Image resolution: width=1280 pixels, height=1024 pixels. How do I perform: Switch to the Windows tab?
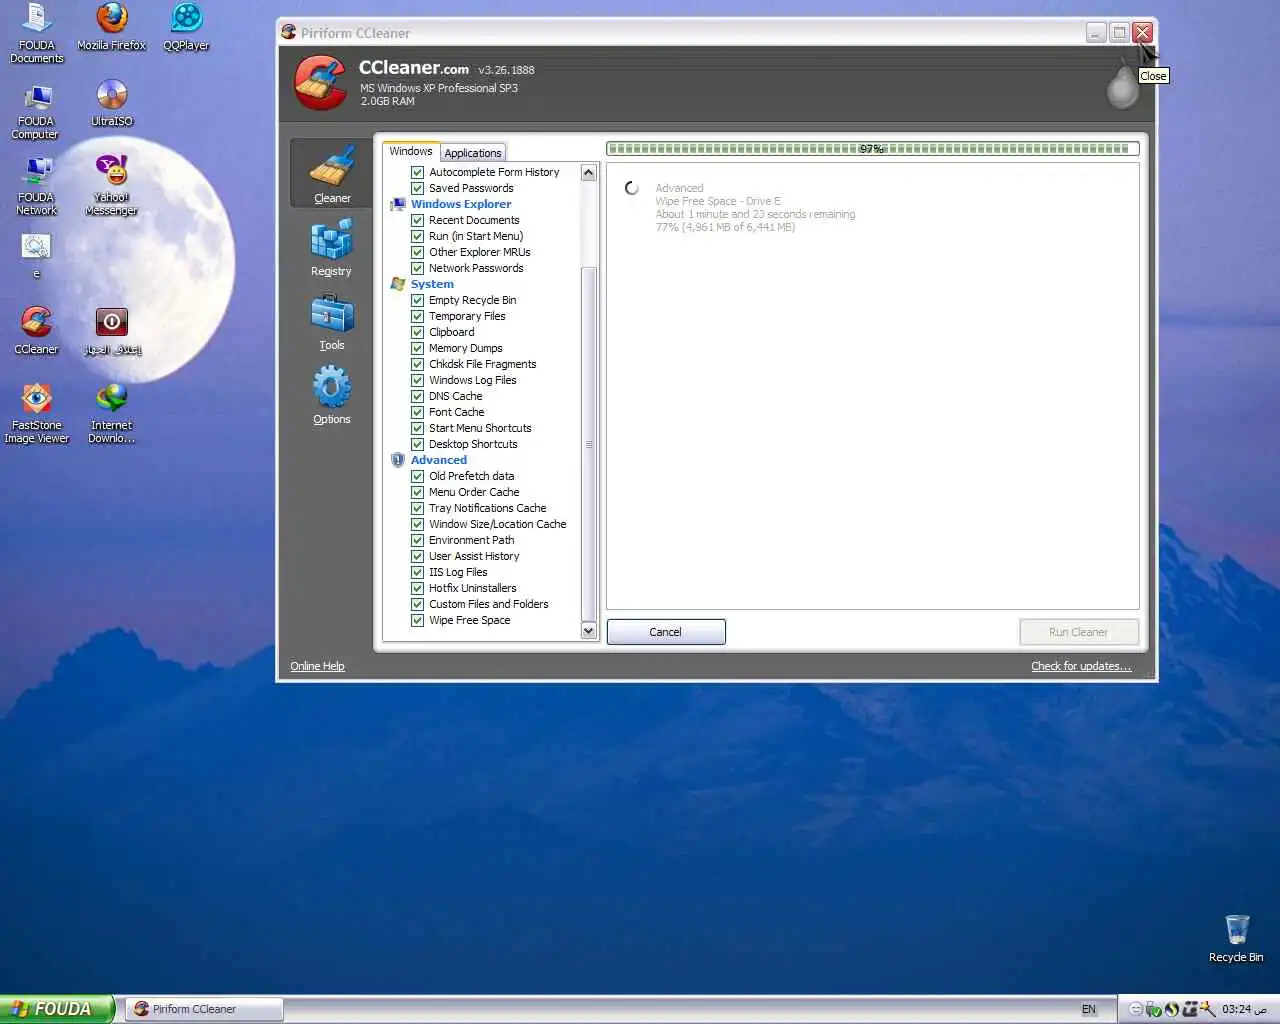click(411, 151)
